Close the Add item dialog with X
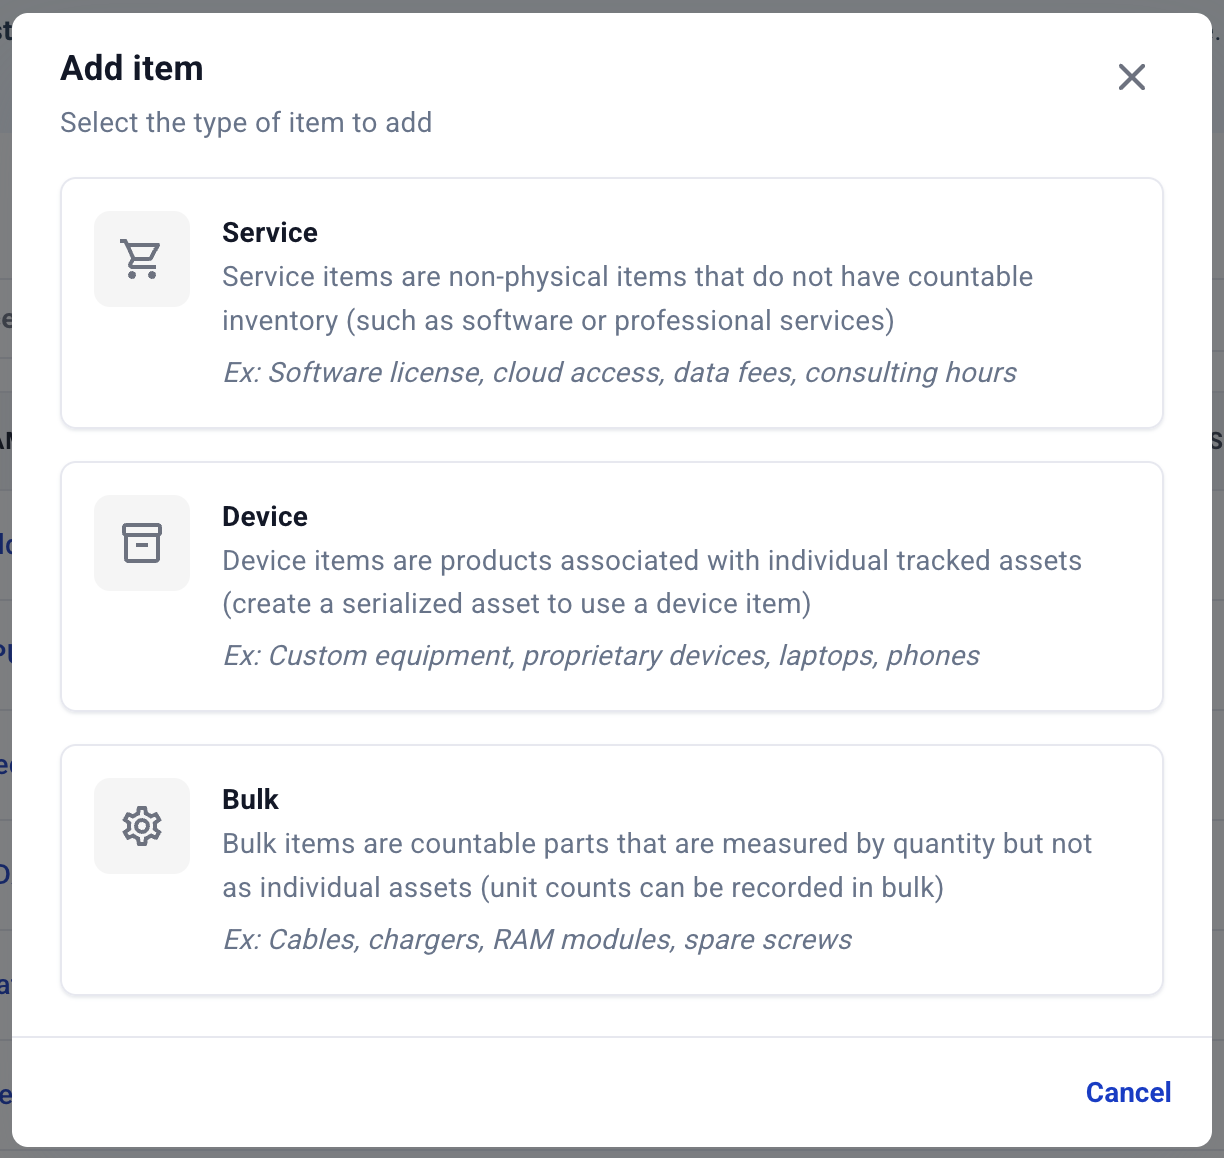Viewport: 1224px width, 1158px height. [x=1131, y=77]
